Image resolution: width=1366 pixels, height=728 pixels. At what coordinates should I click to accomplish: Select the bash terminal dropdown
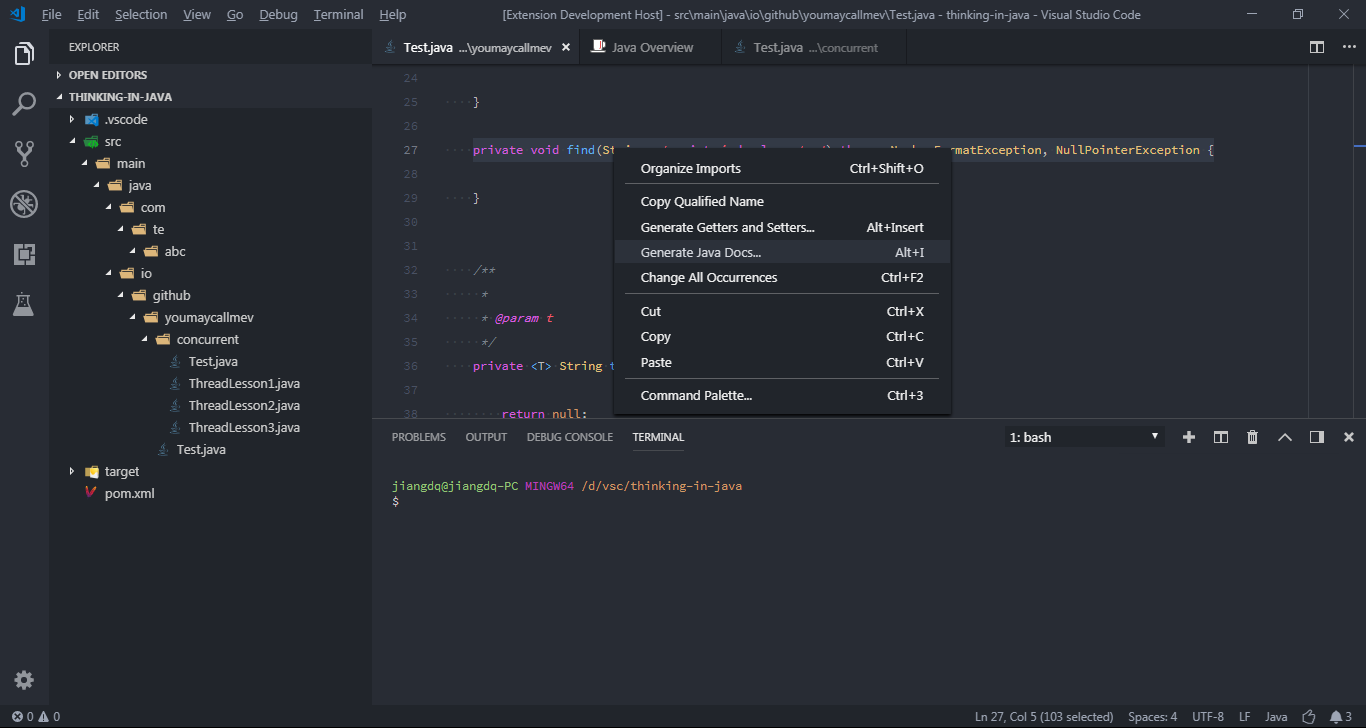(x=1085, y=437)
